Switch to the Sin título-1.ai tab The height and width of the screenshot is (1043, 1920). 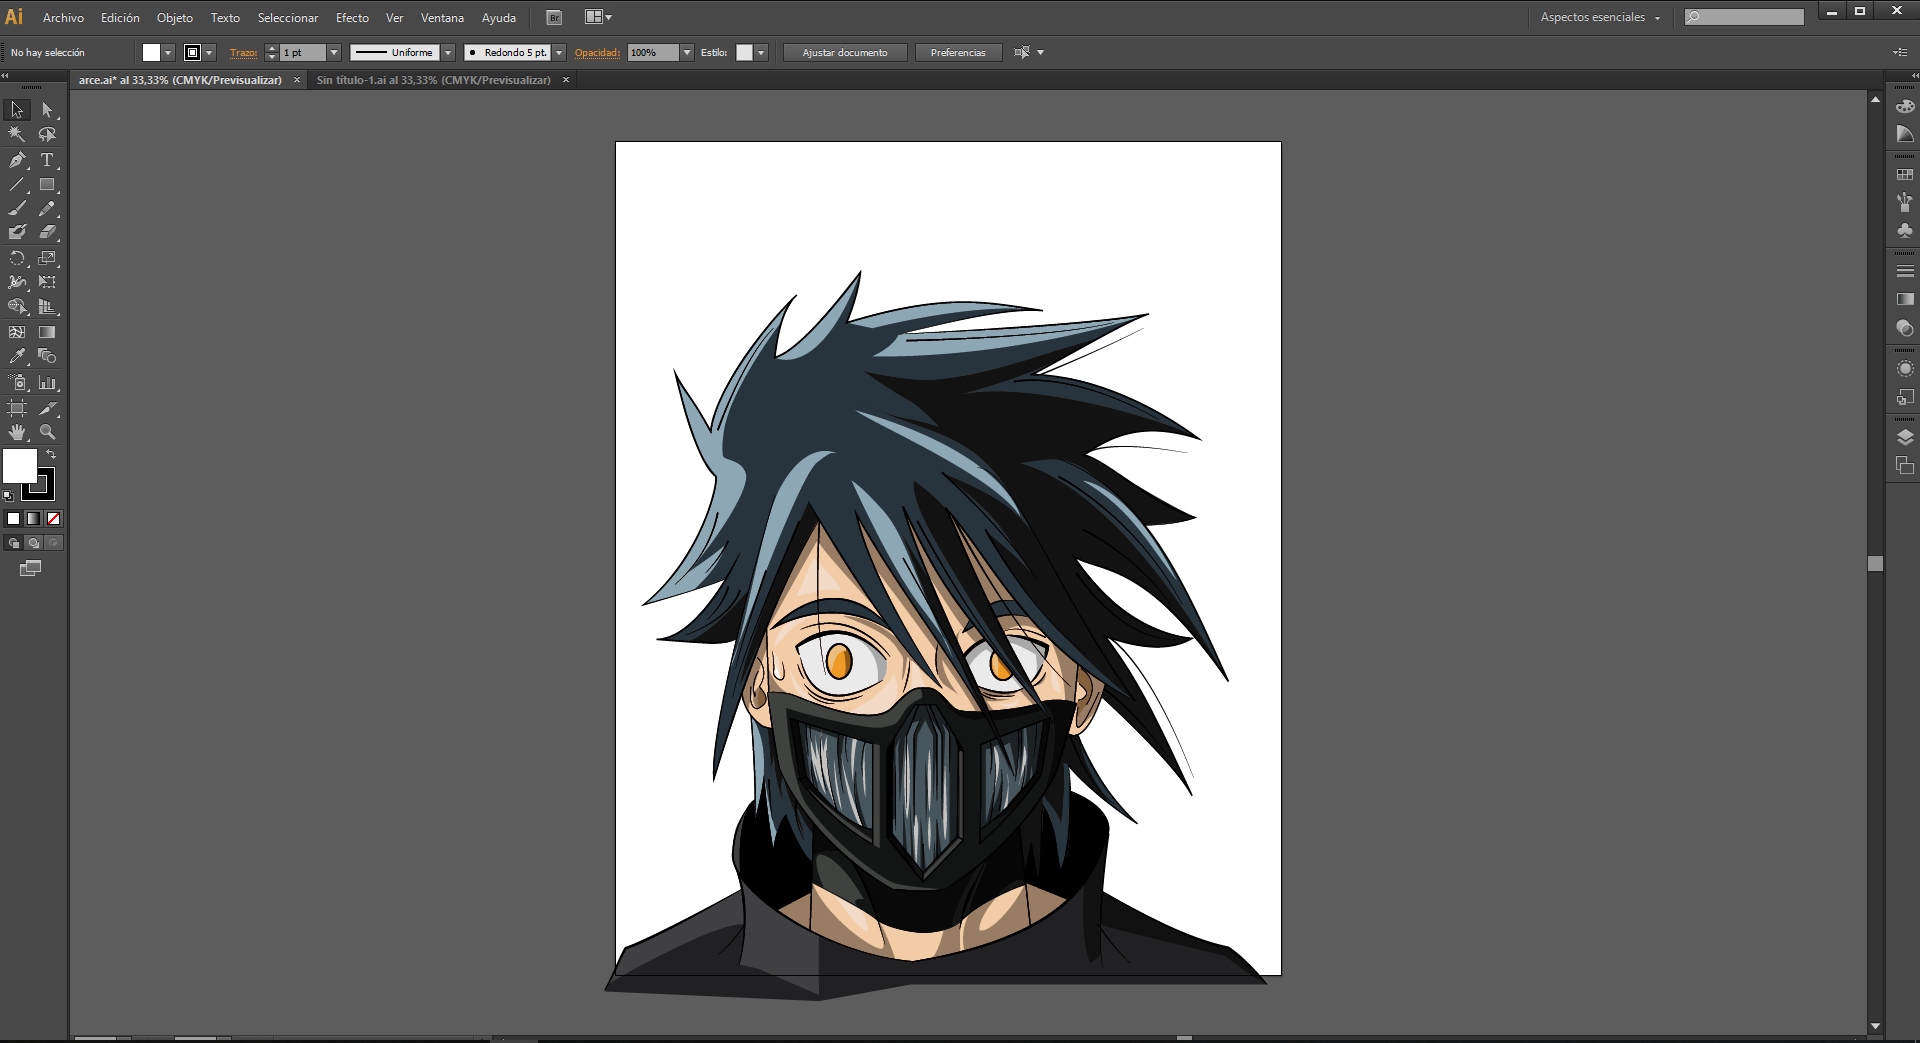[x=433, y=80]
